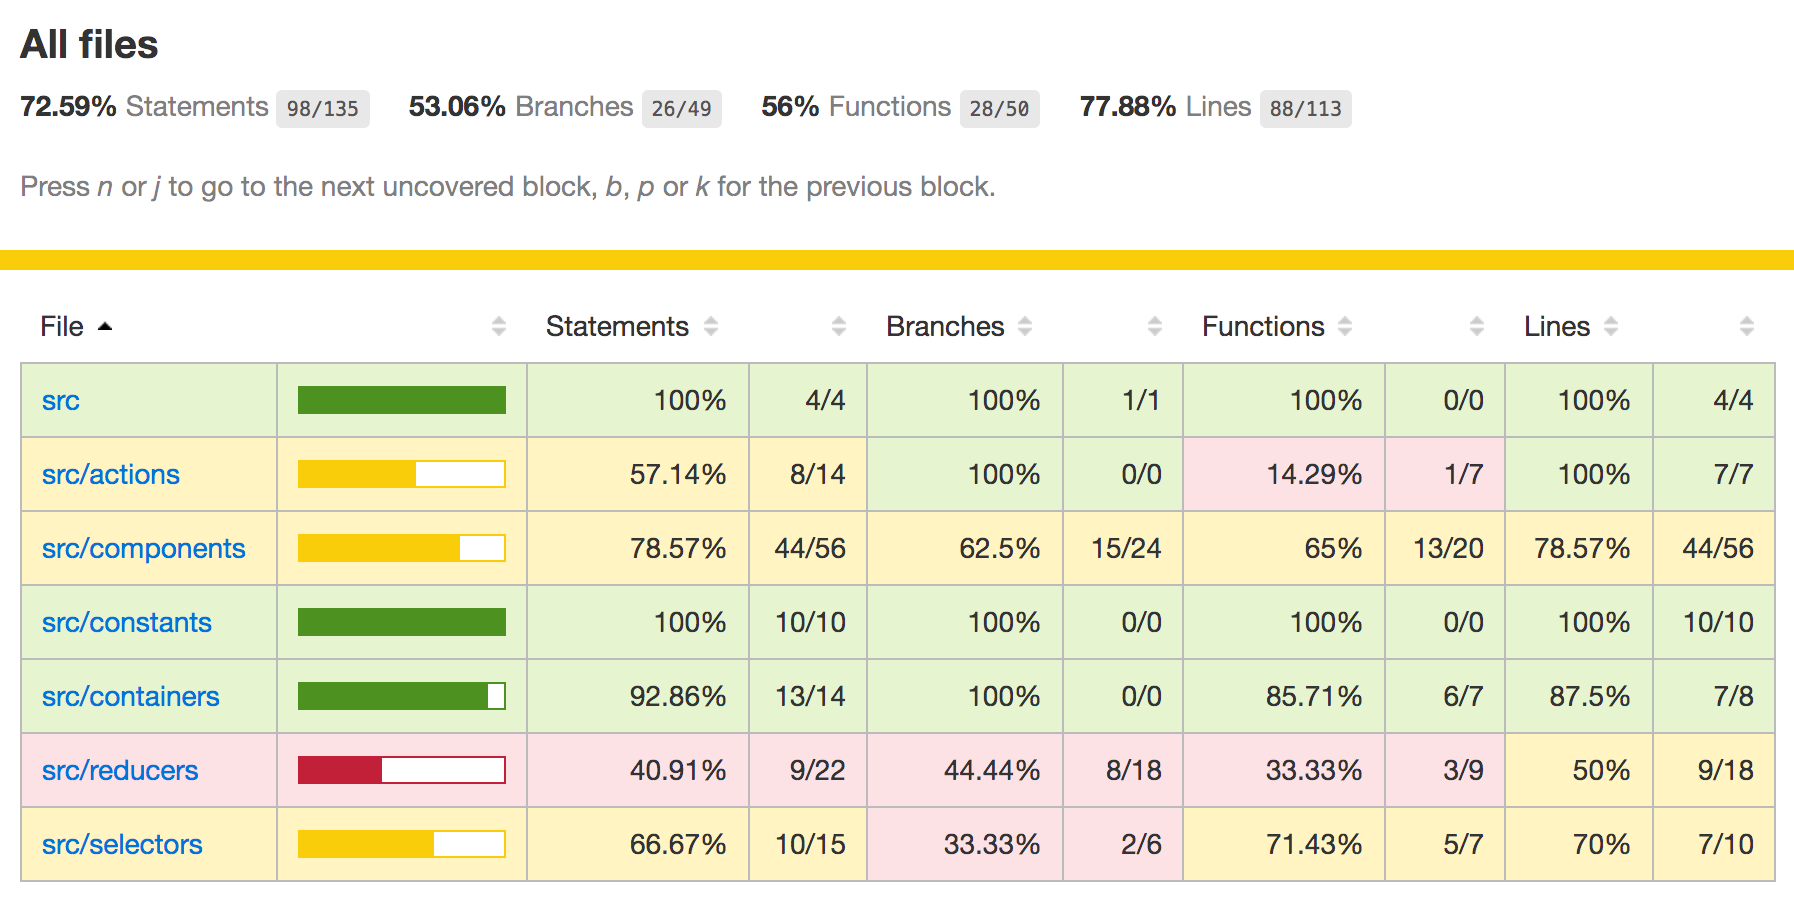1794x910 pixels.
Task: Click sort arrows above the 4/4 statements count column
Action: click(839, 326)
